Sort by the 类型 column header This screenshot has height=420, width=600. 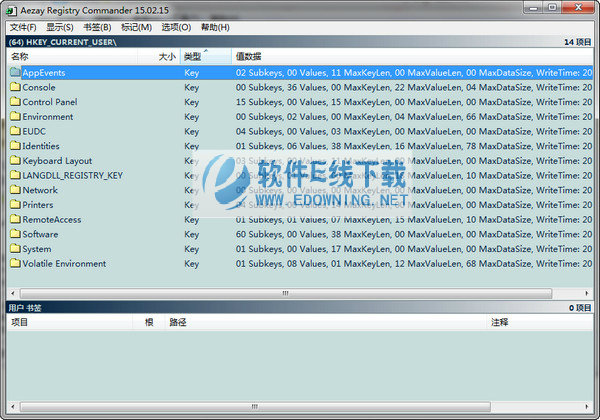(192, 57)
